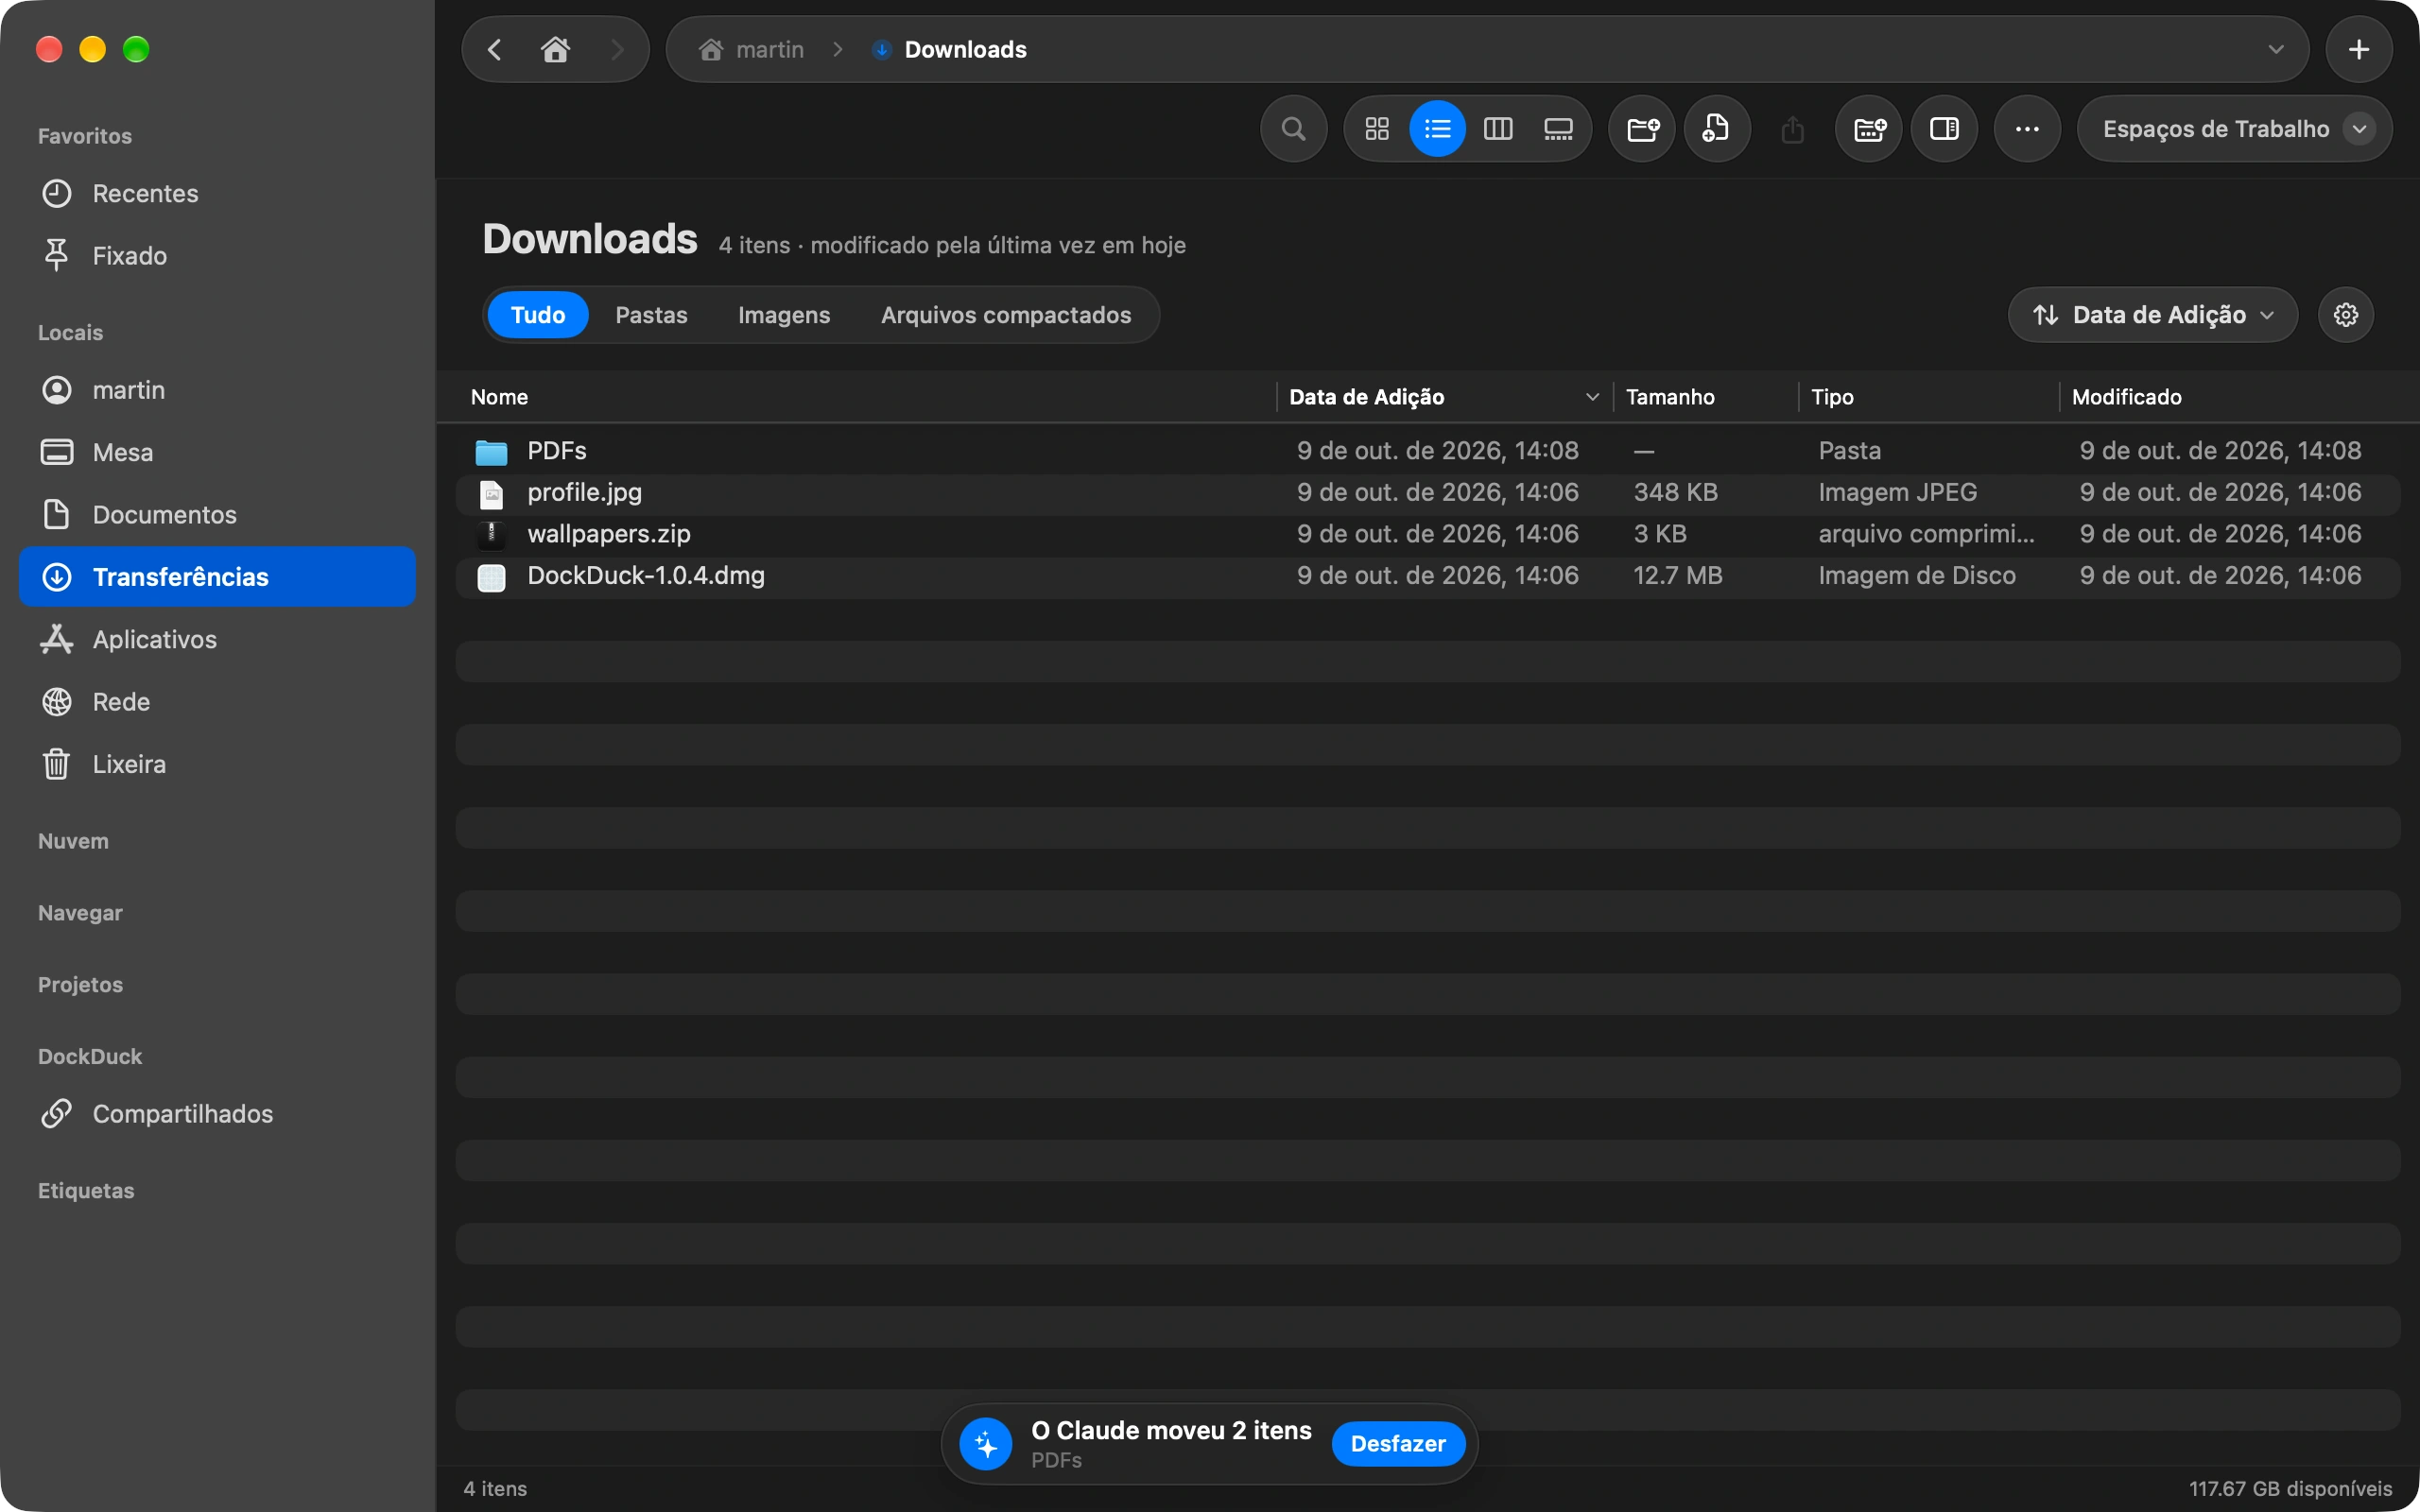
Task: Toggle sort arrow on Data de Adição column
Action: (1592, 397)
